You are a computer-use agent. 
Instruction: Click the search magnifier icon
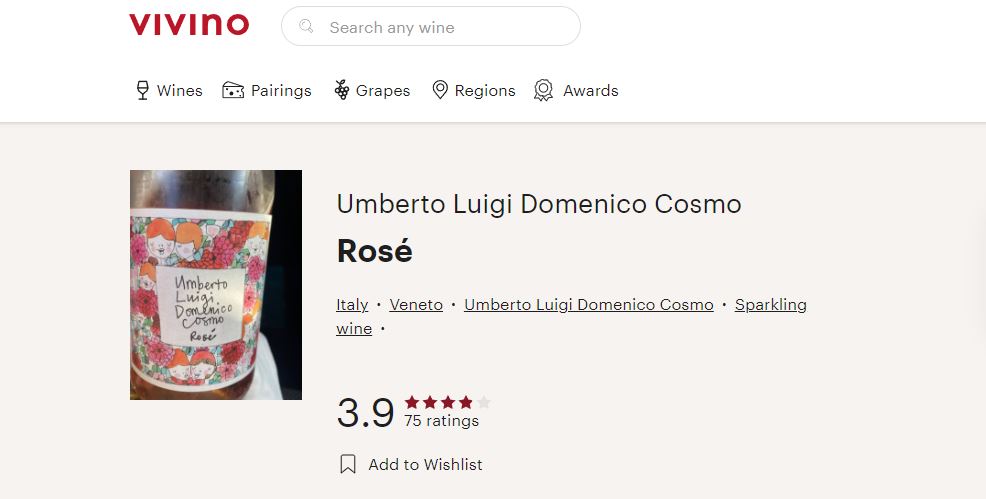307,27
